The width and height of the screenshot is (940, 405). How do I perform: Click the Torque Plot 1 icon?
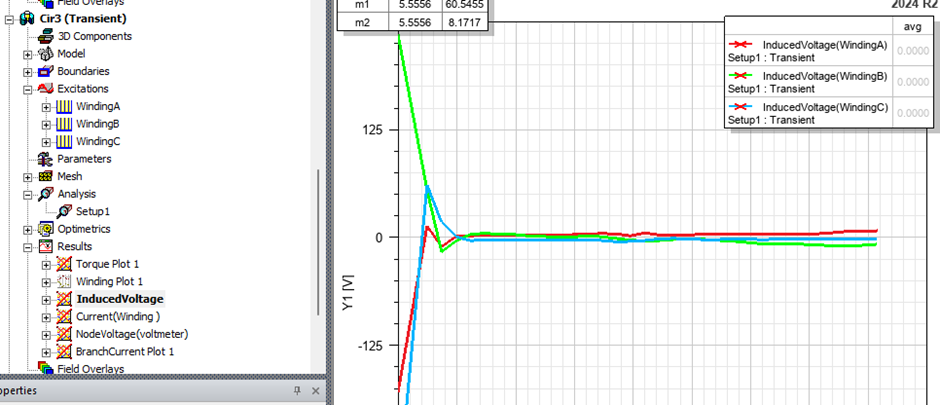pos(64,264)
